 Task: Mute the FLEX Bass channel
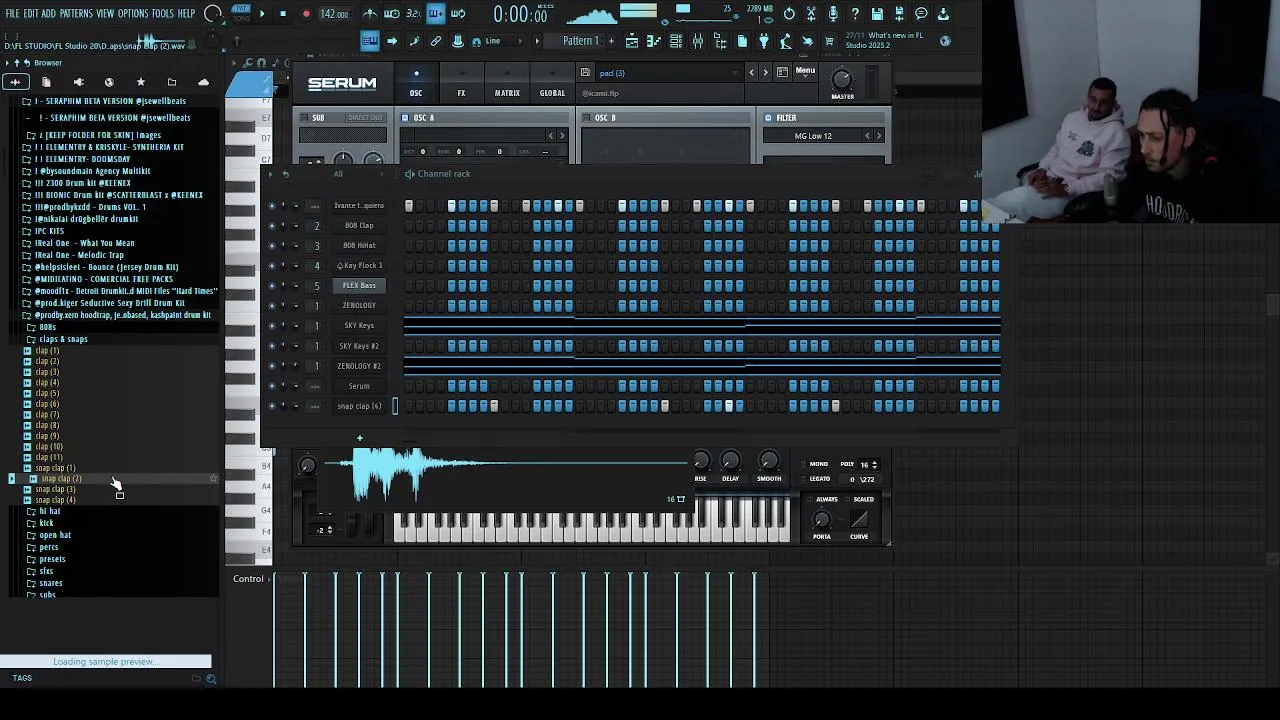tap(271, 286)
